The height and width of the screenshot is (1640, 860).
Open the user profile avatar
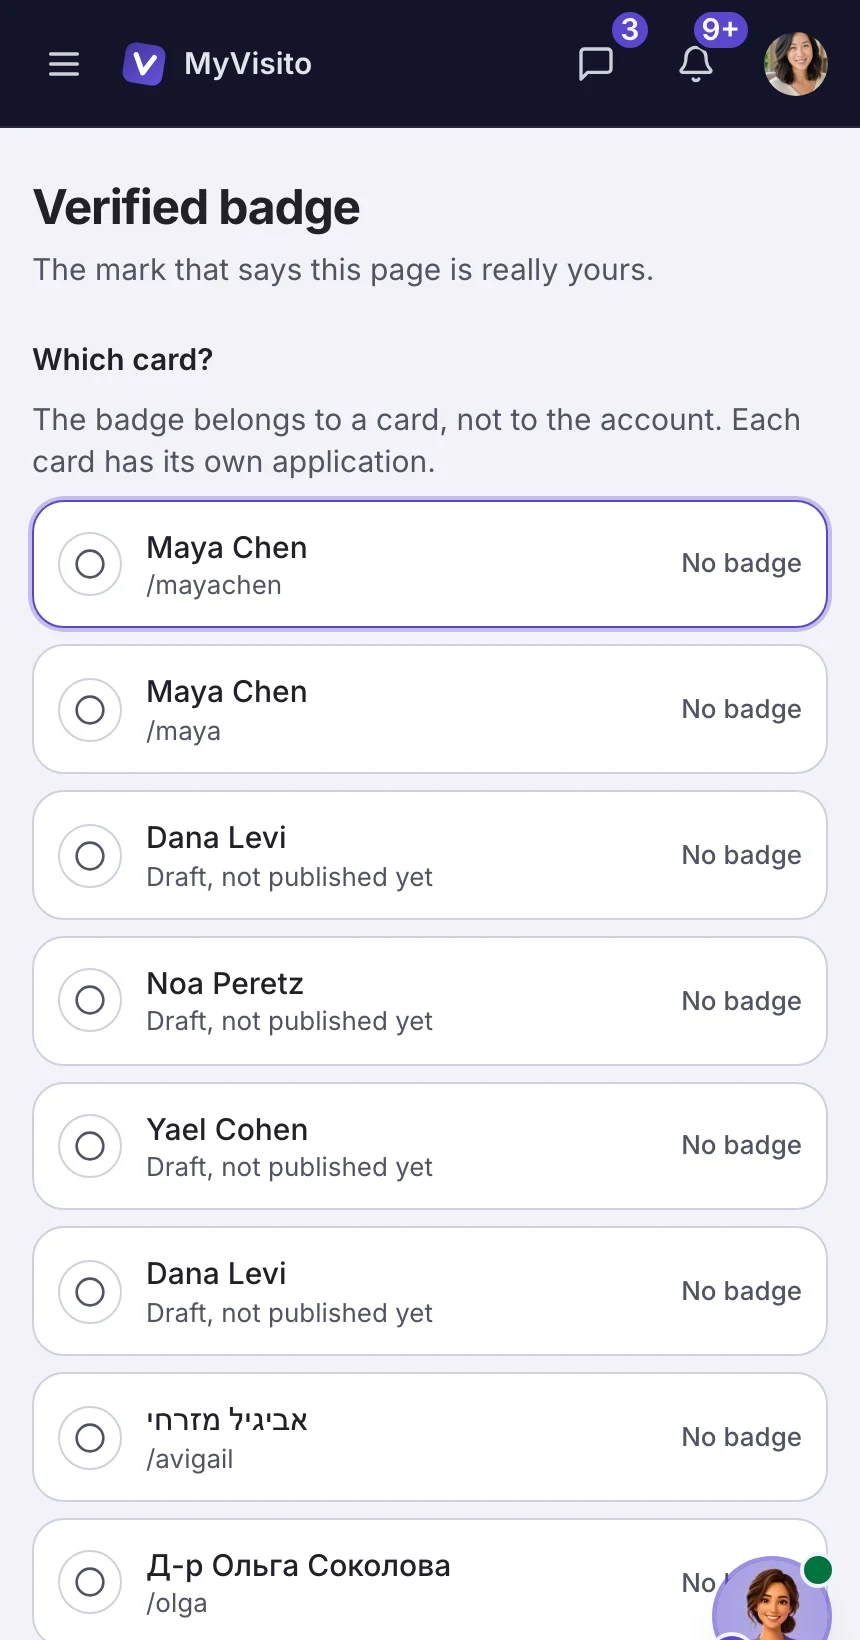[796, 64]
